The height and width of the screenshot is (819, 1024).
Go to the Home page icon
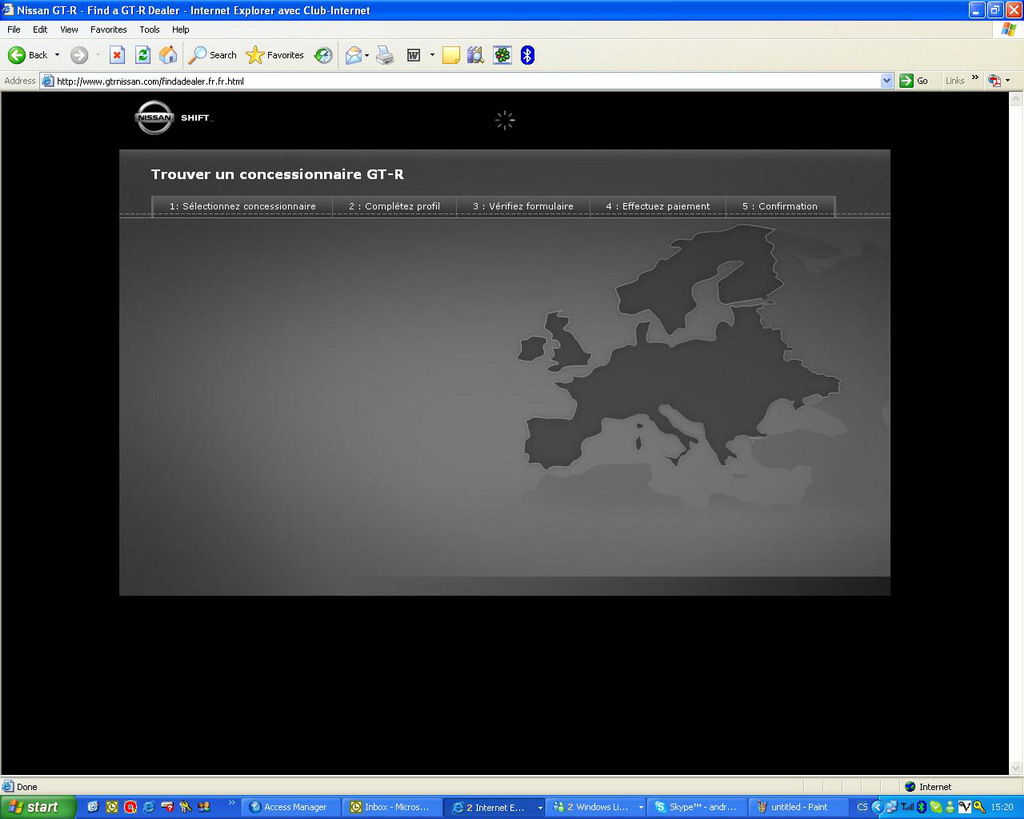coord(169,55)
